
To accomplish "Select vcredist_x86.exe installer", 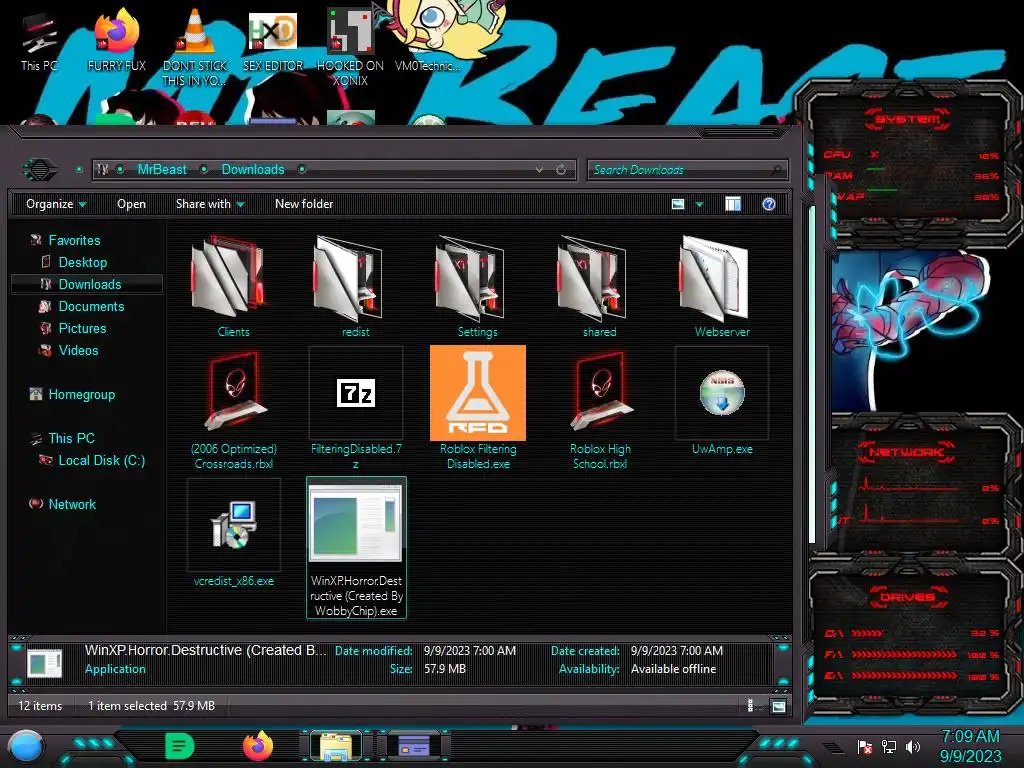I will 233,533.
